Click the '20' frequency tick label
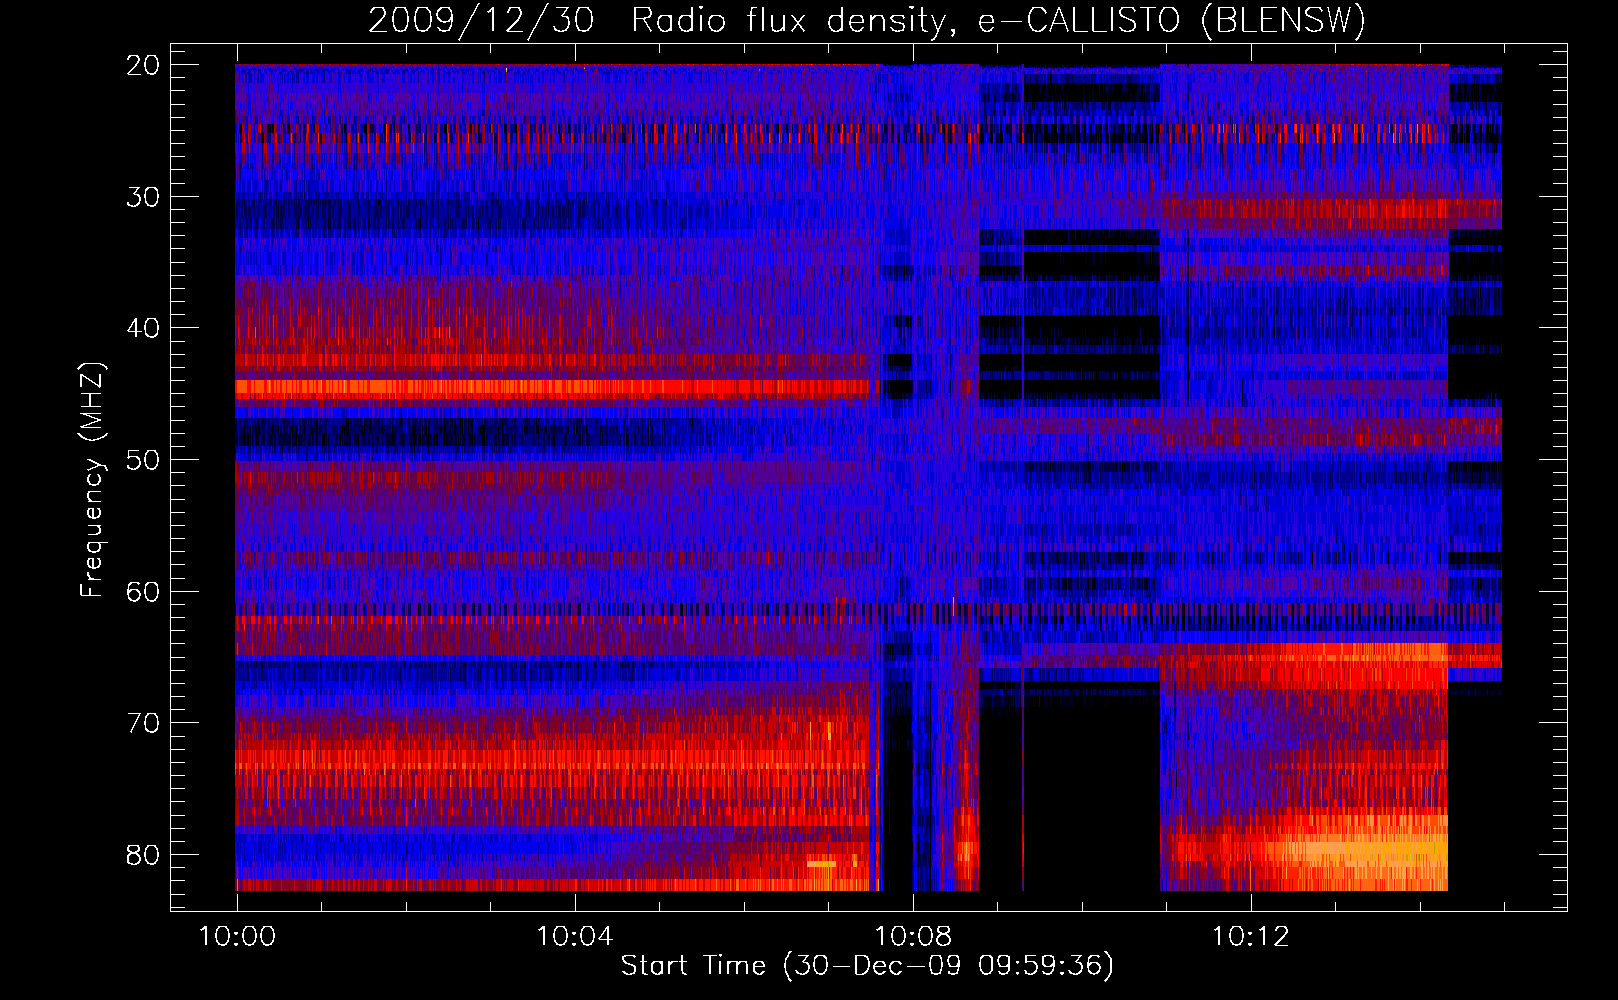Screen dimensions: 1618x1000 [143, 65]
